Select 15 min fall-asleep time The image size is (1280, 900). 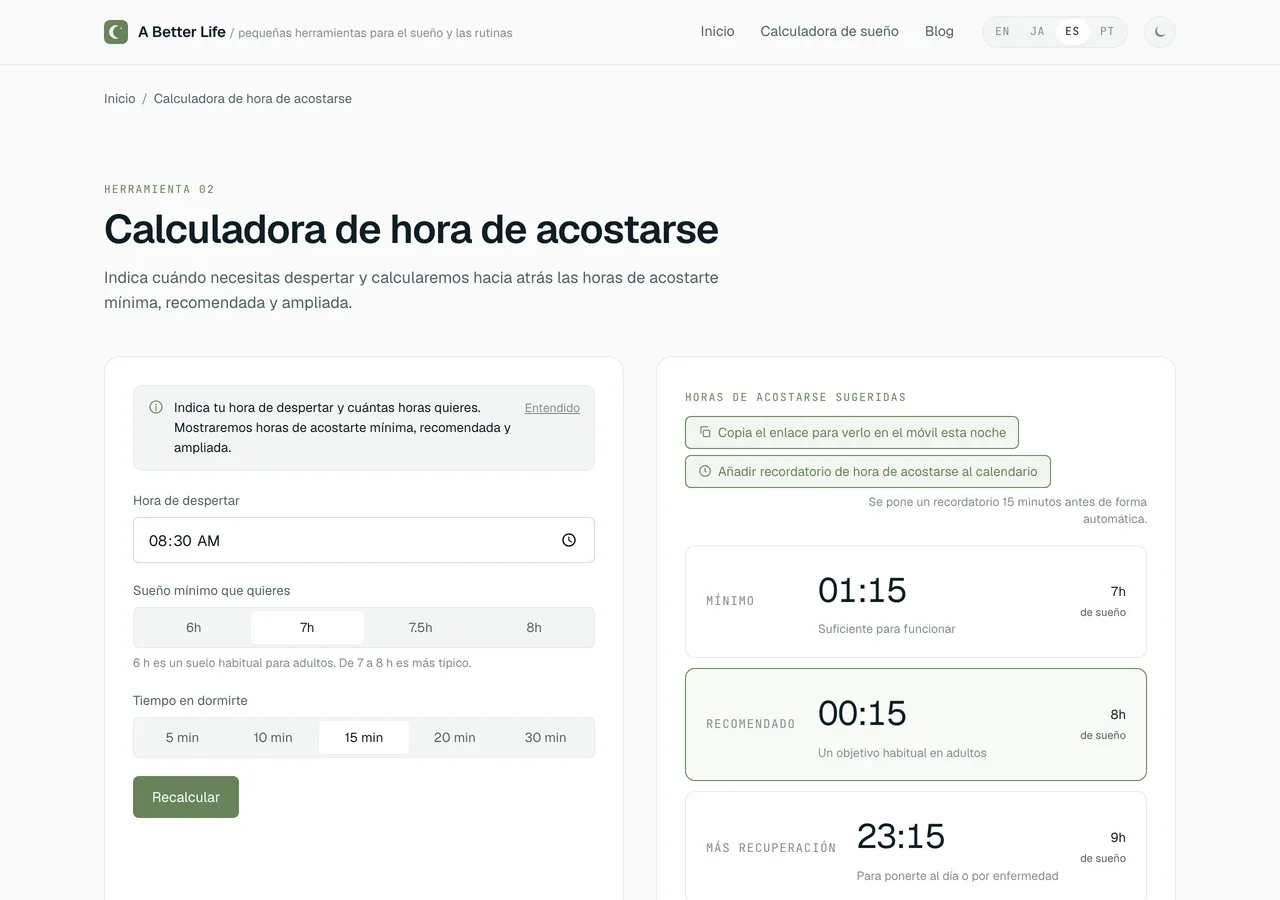tap(364, 737)
